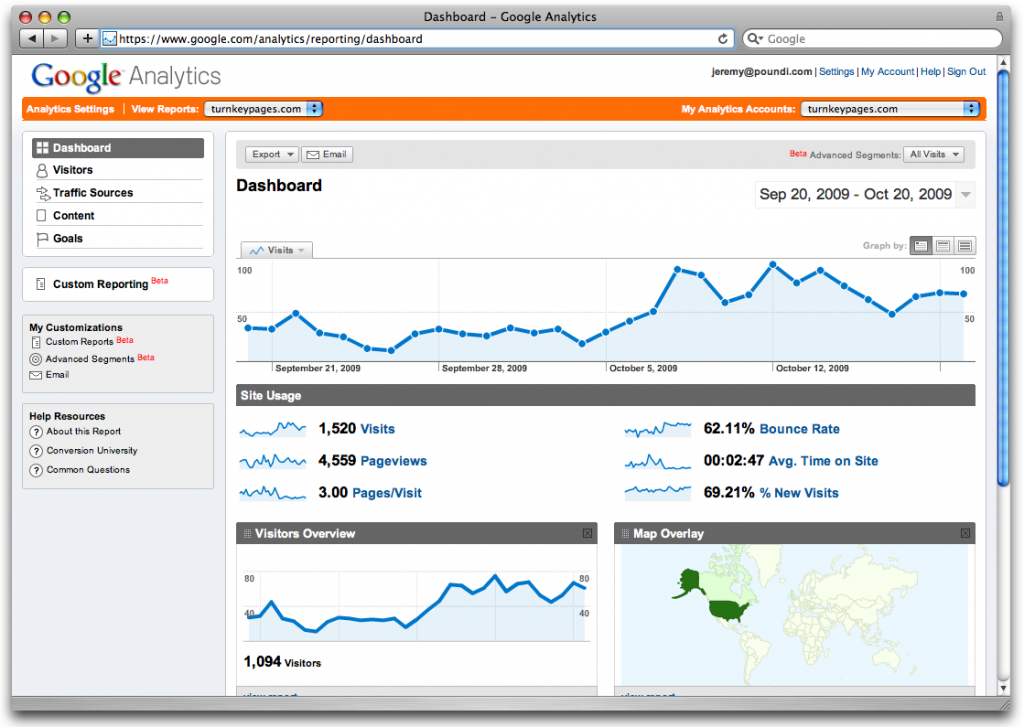
Task: Open the Visits graph metric dropdown
Action: pos(277,250)
